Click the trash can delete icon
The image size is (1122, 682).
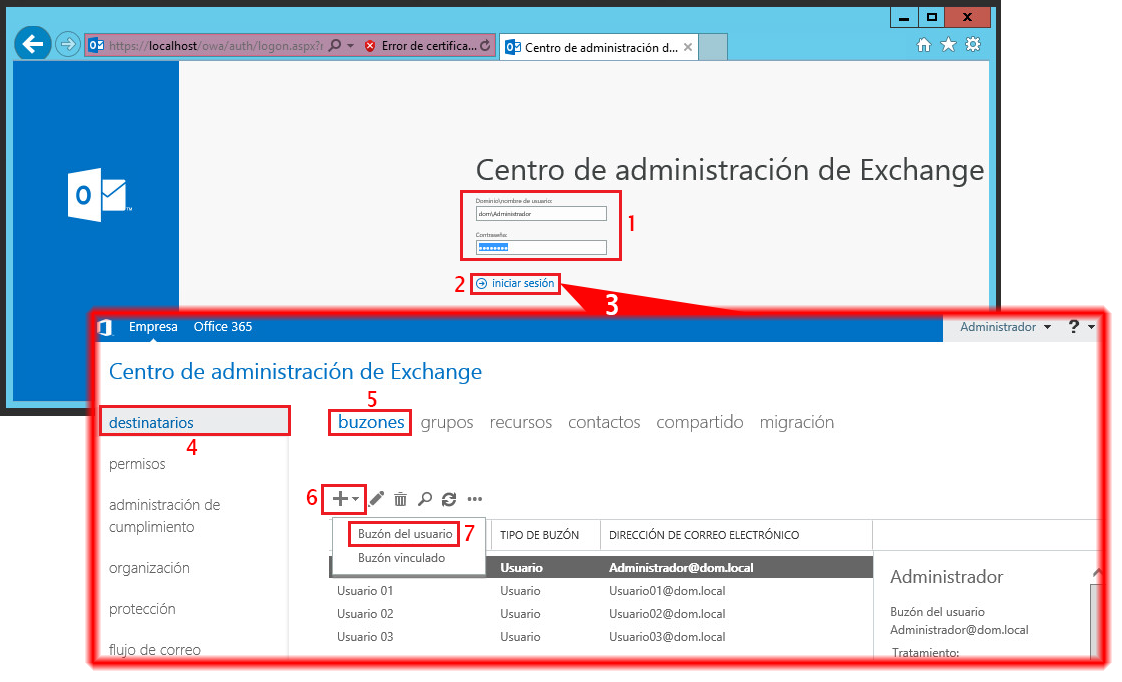click(x=401, y=499)
